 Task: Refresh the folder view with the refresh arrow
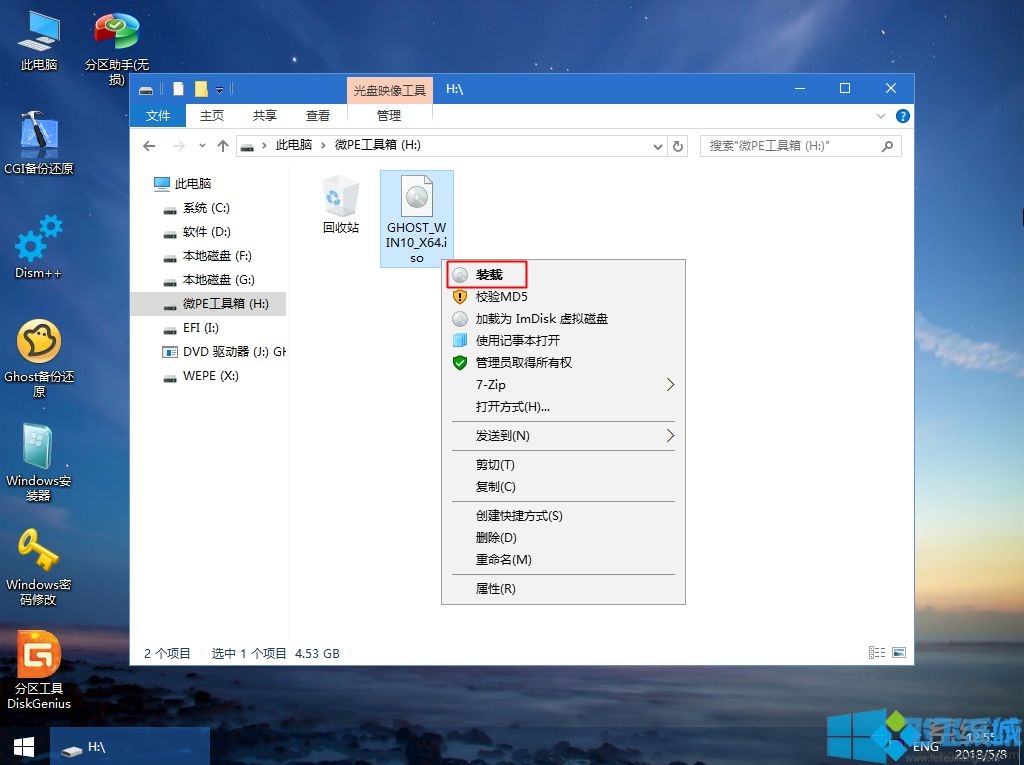(x=678, y=145)
